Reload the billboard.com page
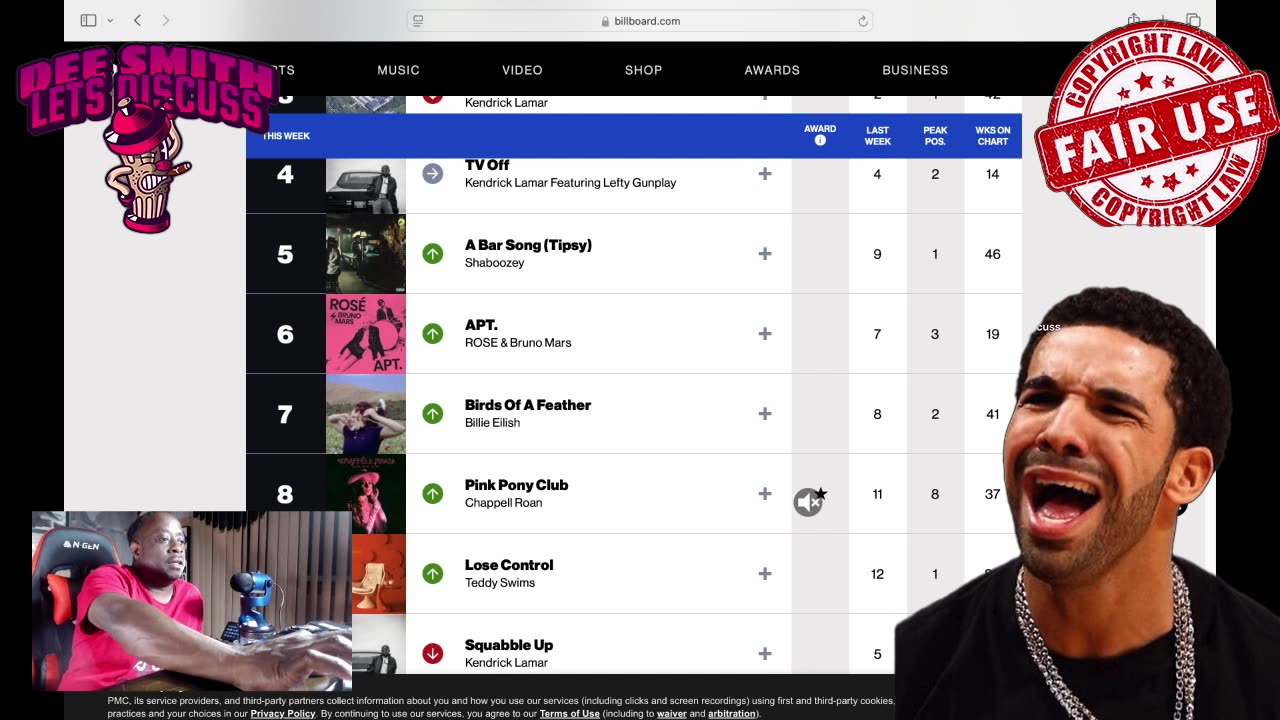Viewport: 1280px width, 720px height. coord(862,21)
